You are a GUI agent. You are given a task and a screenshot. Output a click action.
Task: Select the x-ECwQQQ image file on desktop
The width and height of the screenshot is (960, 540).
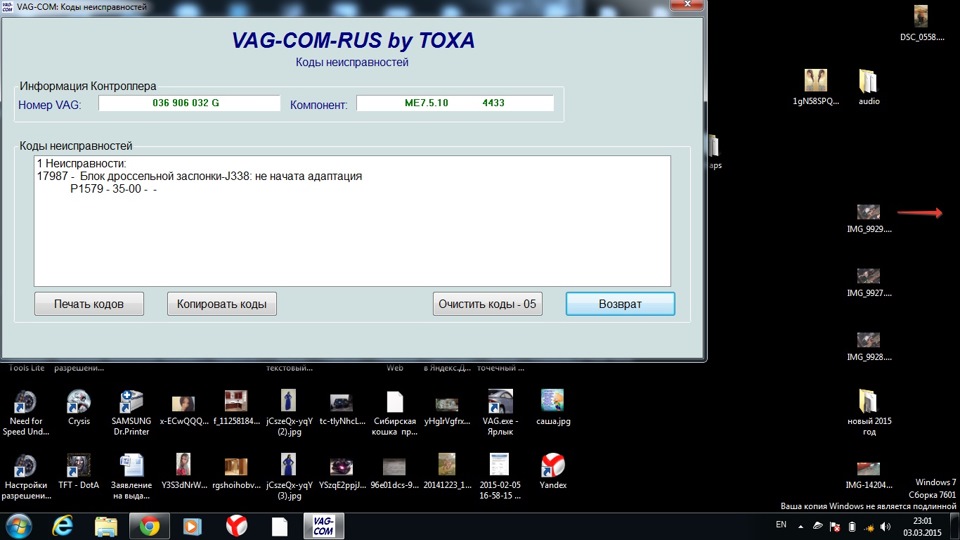184,409
